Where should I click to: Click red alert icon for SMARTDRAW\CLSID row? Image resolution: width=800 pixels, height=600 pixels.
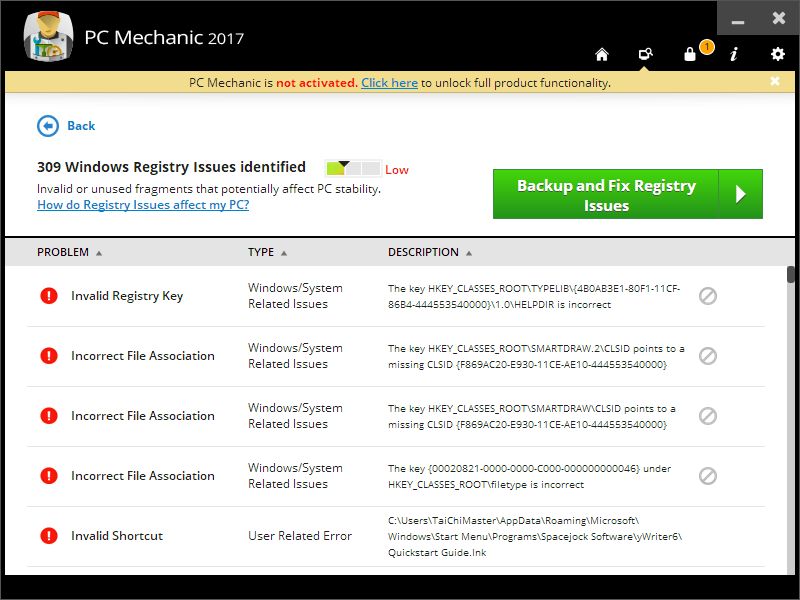(x=49, y=416)
